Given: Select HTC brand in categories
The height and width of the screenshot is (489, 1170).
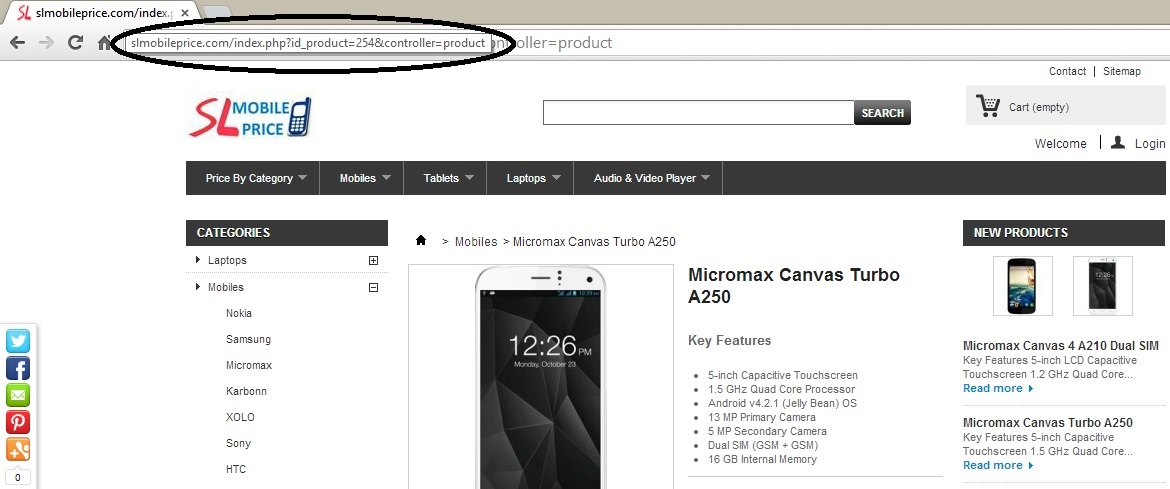Looking at the screenshot, I should 236,470.
